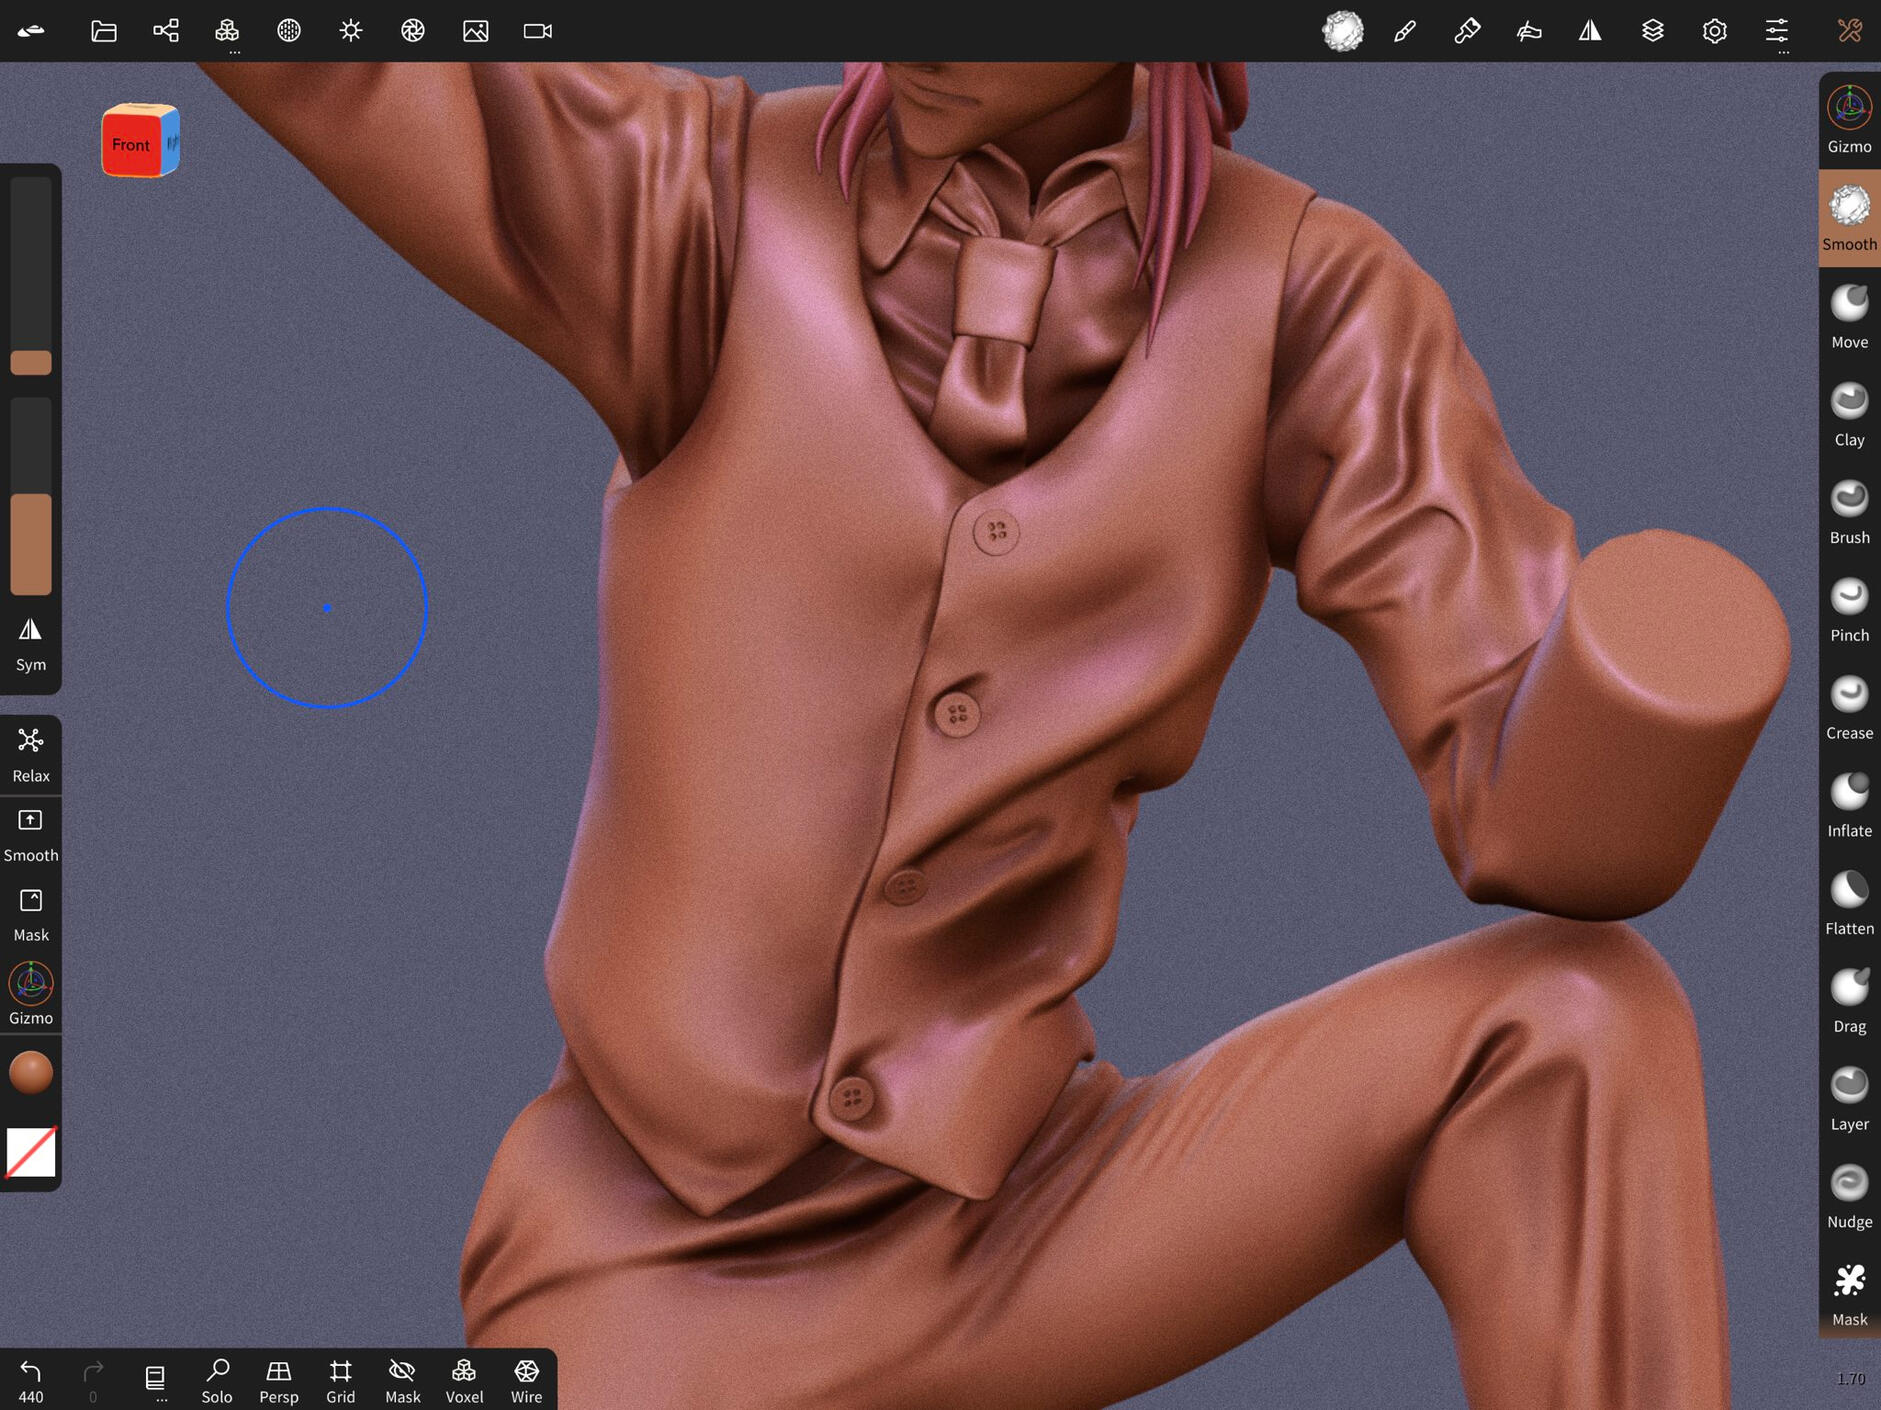Expand the Settings gear menu
This screenshot has width=1881, height=1410.
pos(1714,31)
